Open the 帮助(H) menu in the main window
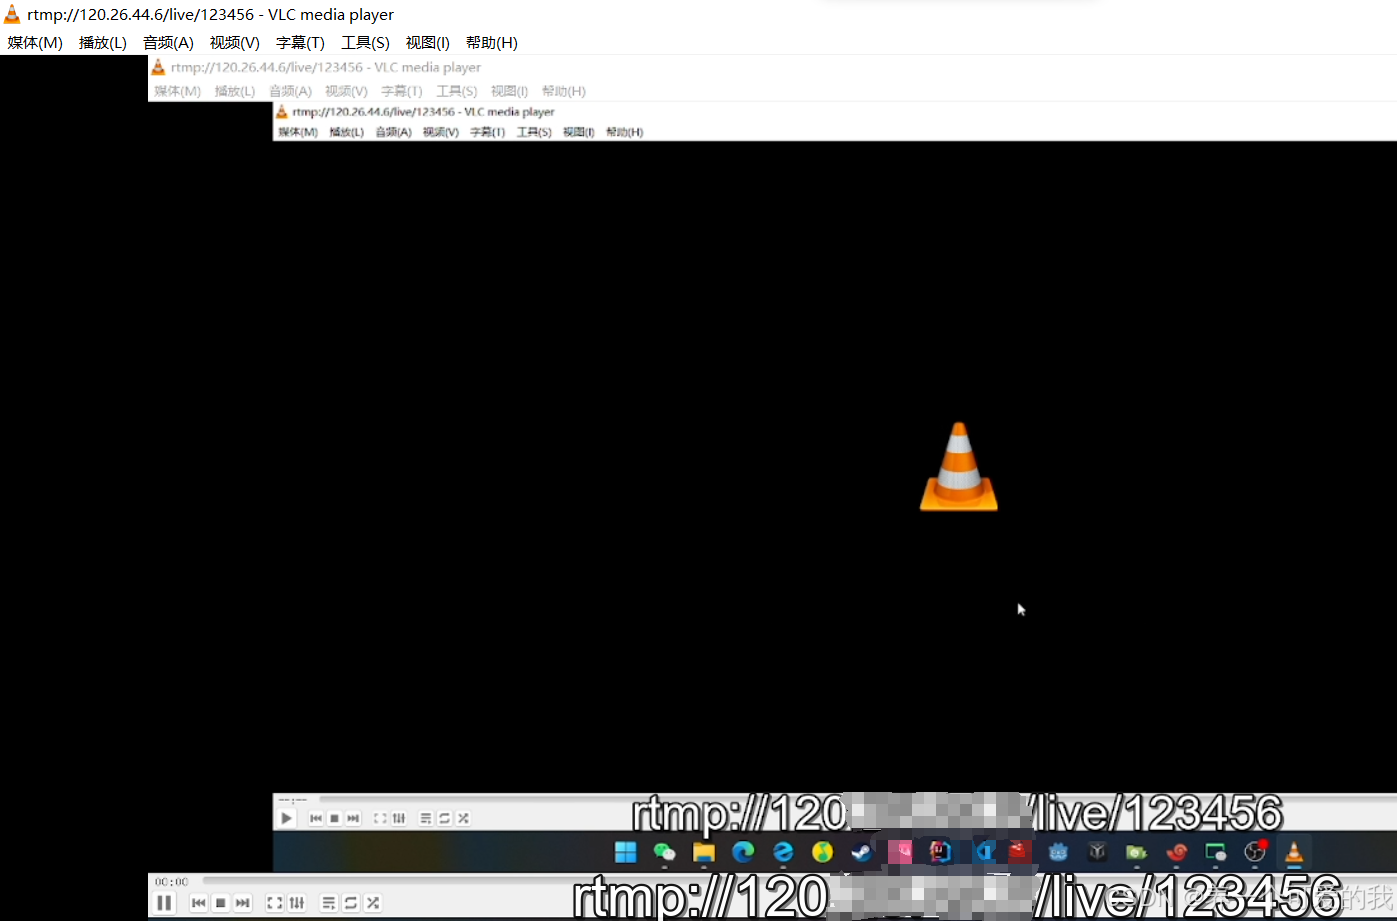This screenshot has width=1397, height=921. pos(492,42)
